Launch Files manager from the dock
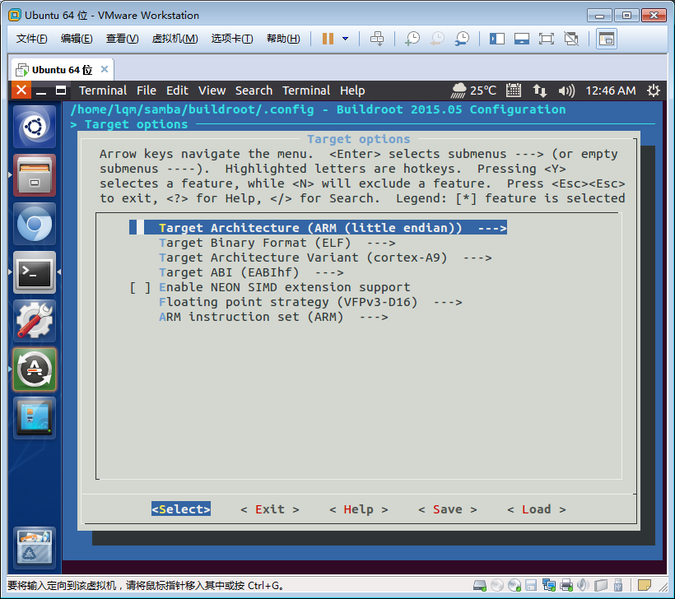This screenshot has width=675, height=599. 35,176
